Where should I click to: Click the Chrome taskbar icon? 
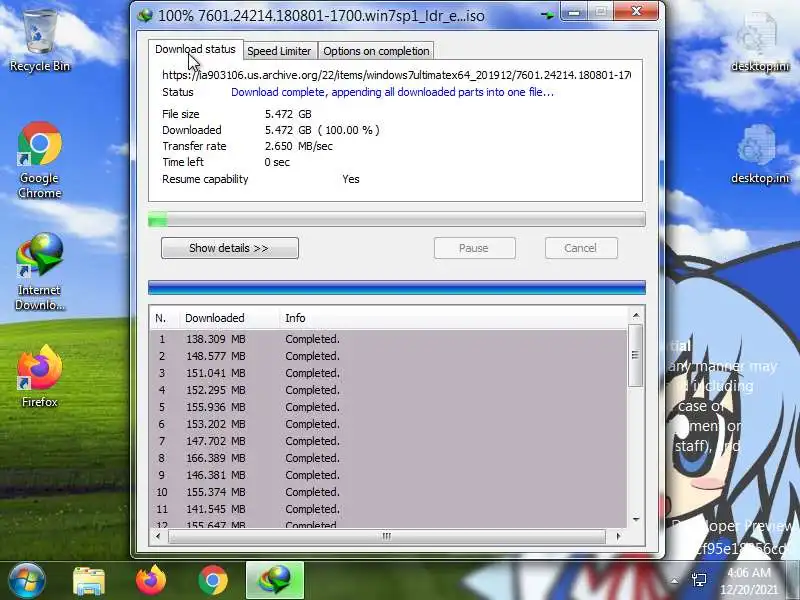coord(213,580)
